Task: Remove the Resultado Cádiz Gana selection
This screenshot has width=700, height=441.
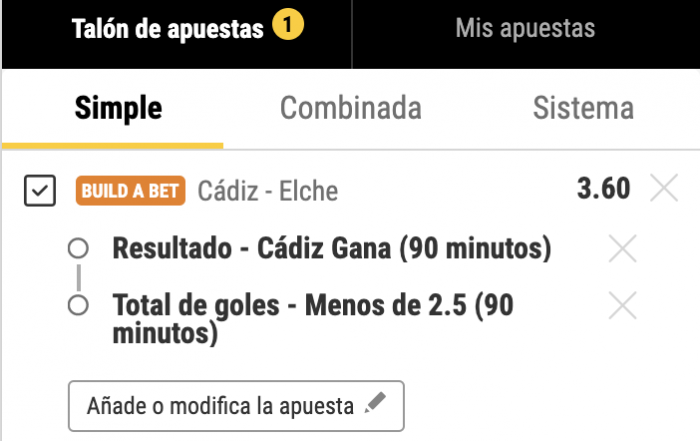Action: point(622,249)
